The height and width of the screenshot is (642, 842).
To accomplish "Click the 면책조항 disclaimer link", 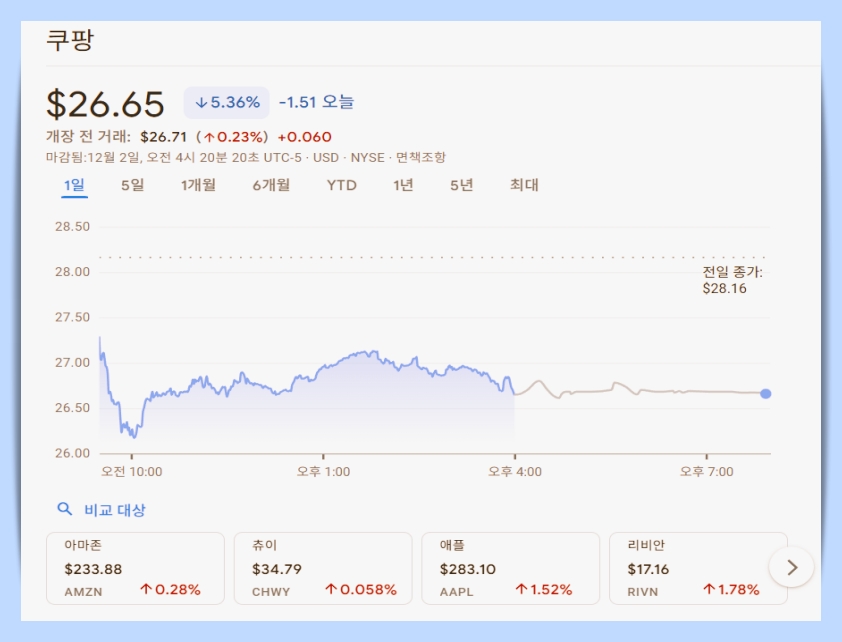I will [420, 158].
